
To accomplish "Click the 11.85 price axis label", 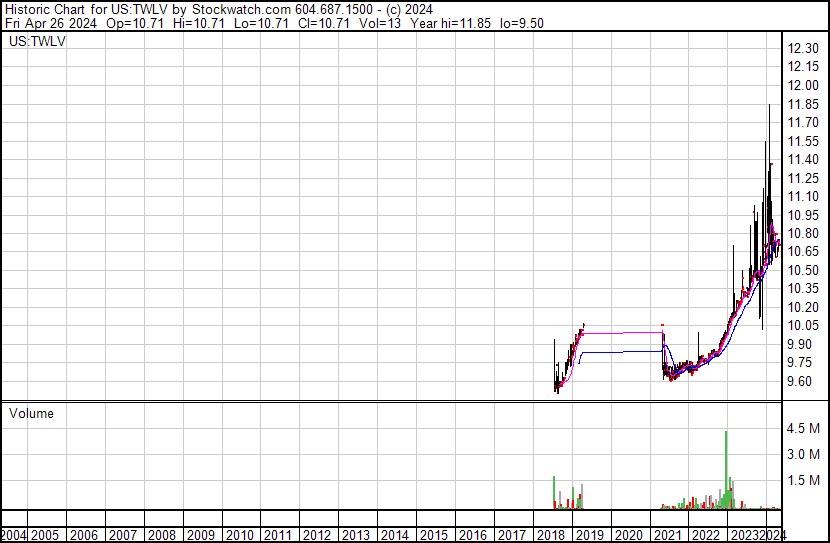I will pyautogui.click(x=803, y=104).
